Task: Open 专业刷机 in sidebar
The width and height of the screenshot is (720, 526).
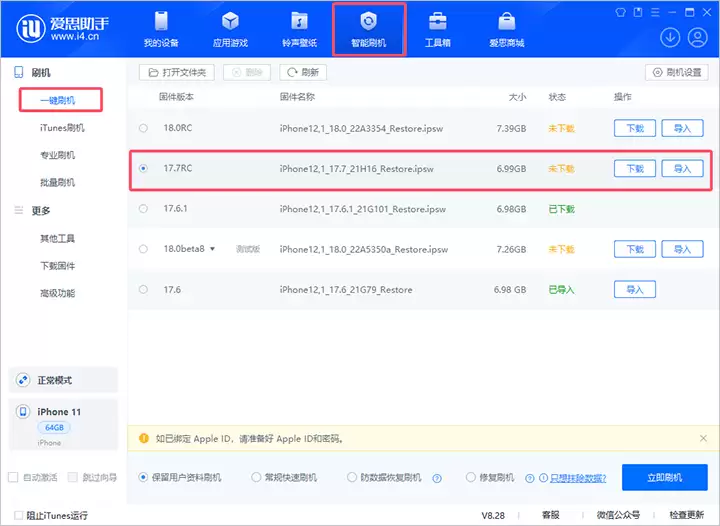Action: pos(57,155)
